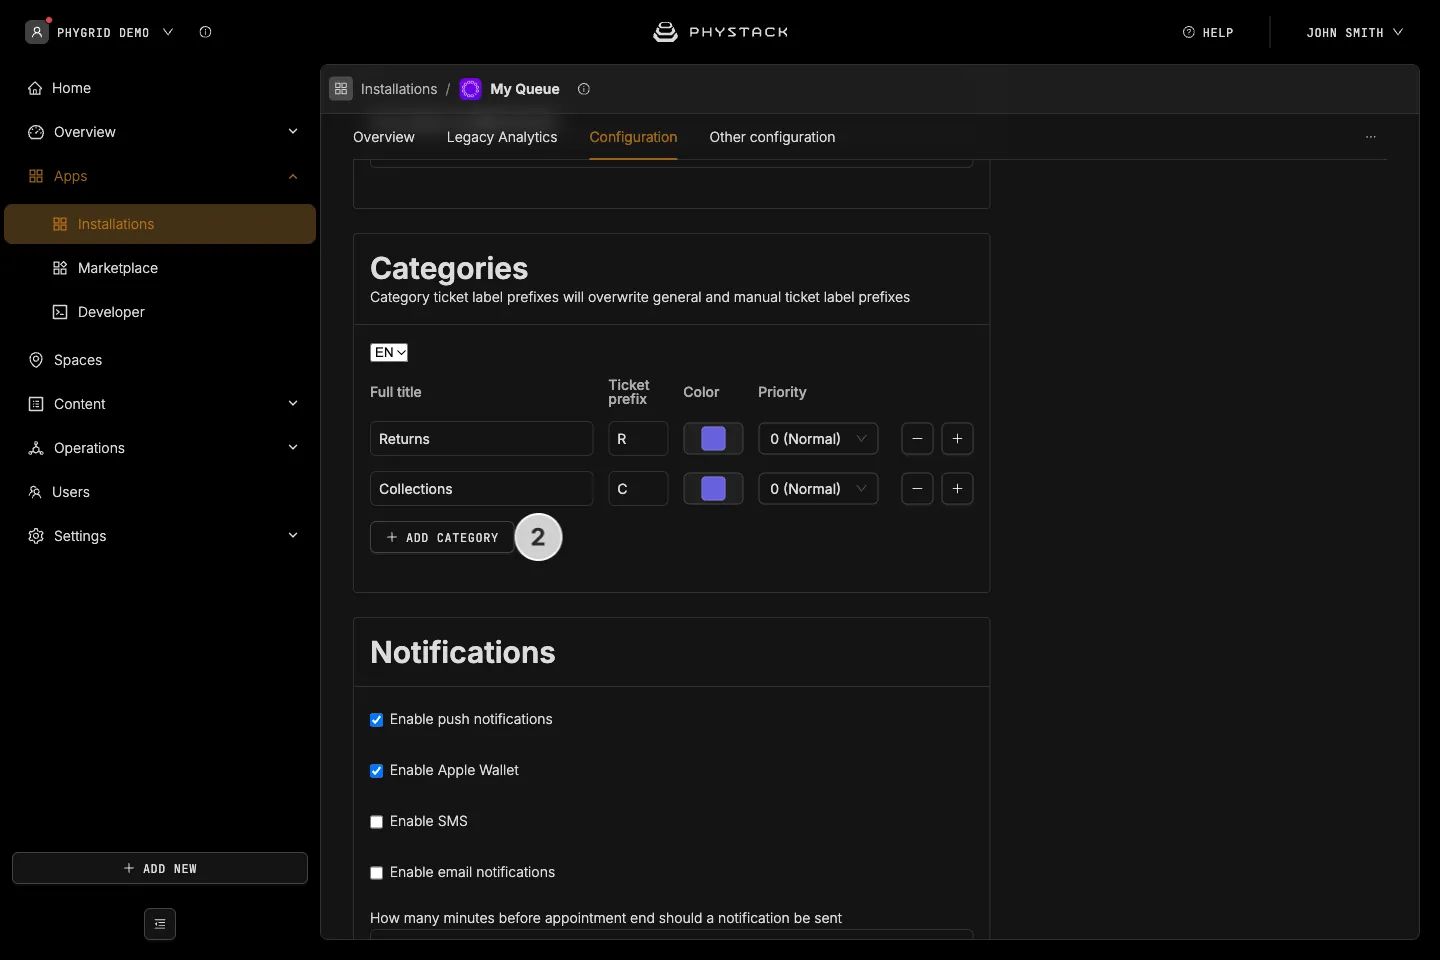The height and width of the screenshot is (960, 1440).
Task: Click info icon beside PhyGrid Demo
Action: click(205, 32)
